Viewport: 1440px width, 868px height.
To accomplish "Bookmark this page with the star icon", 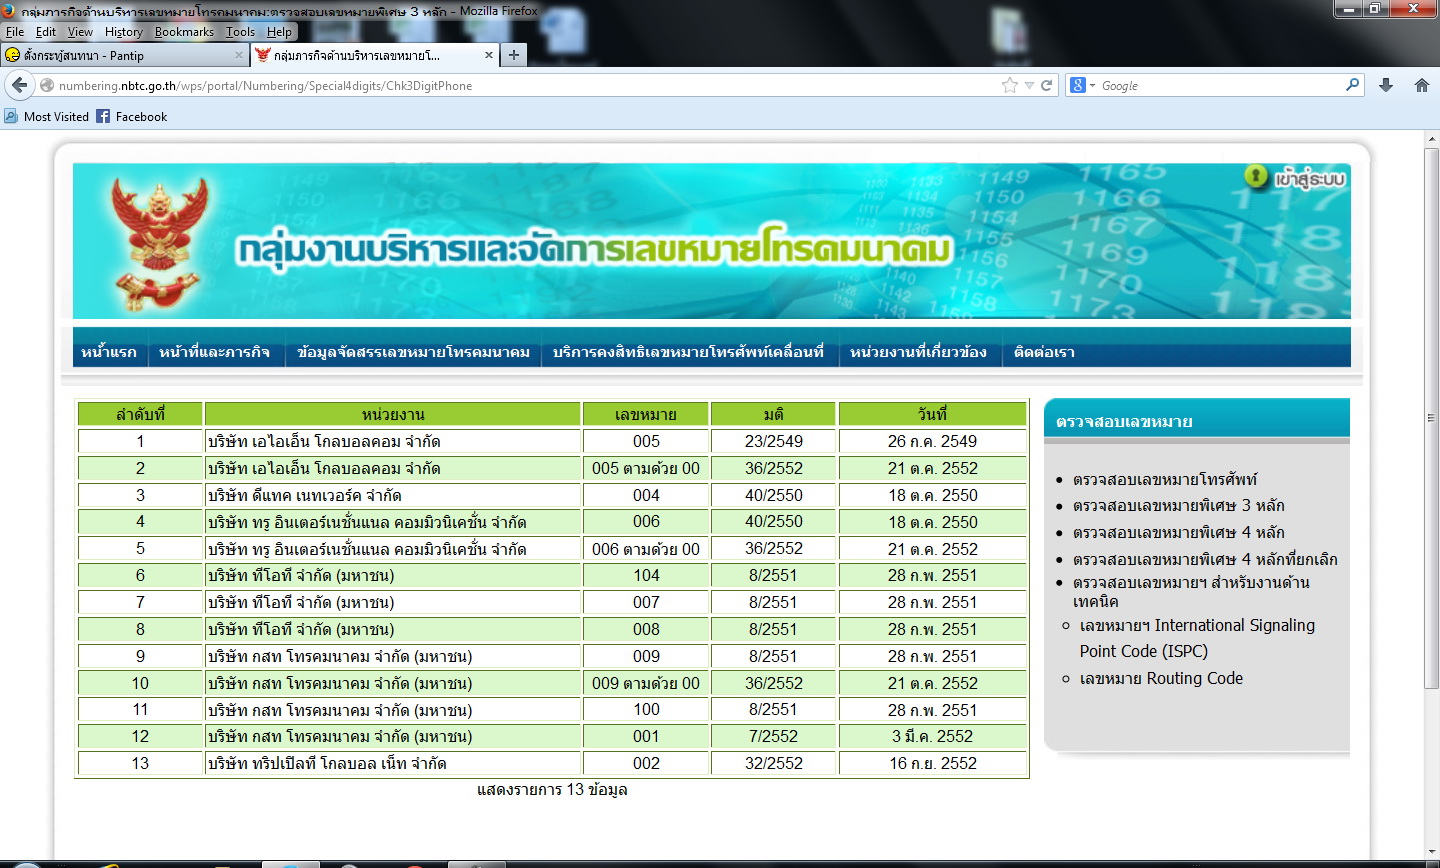I will 1010,85.
